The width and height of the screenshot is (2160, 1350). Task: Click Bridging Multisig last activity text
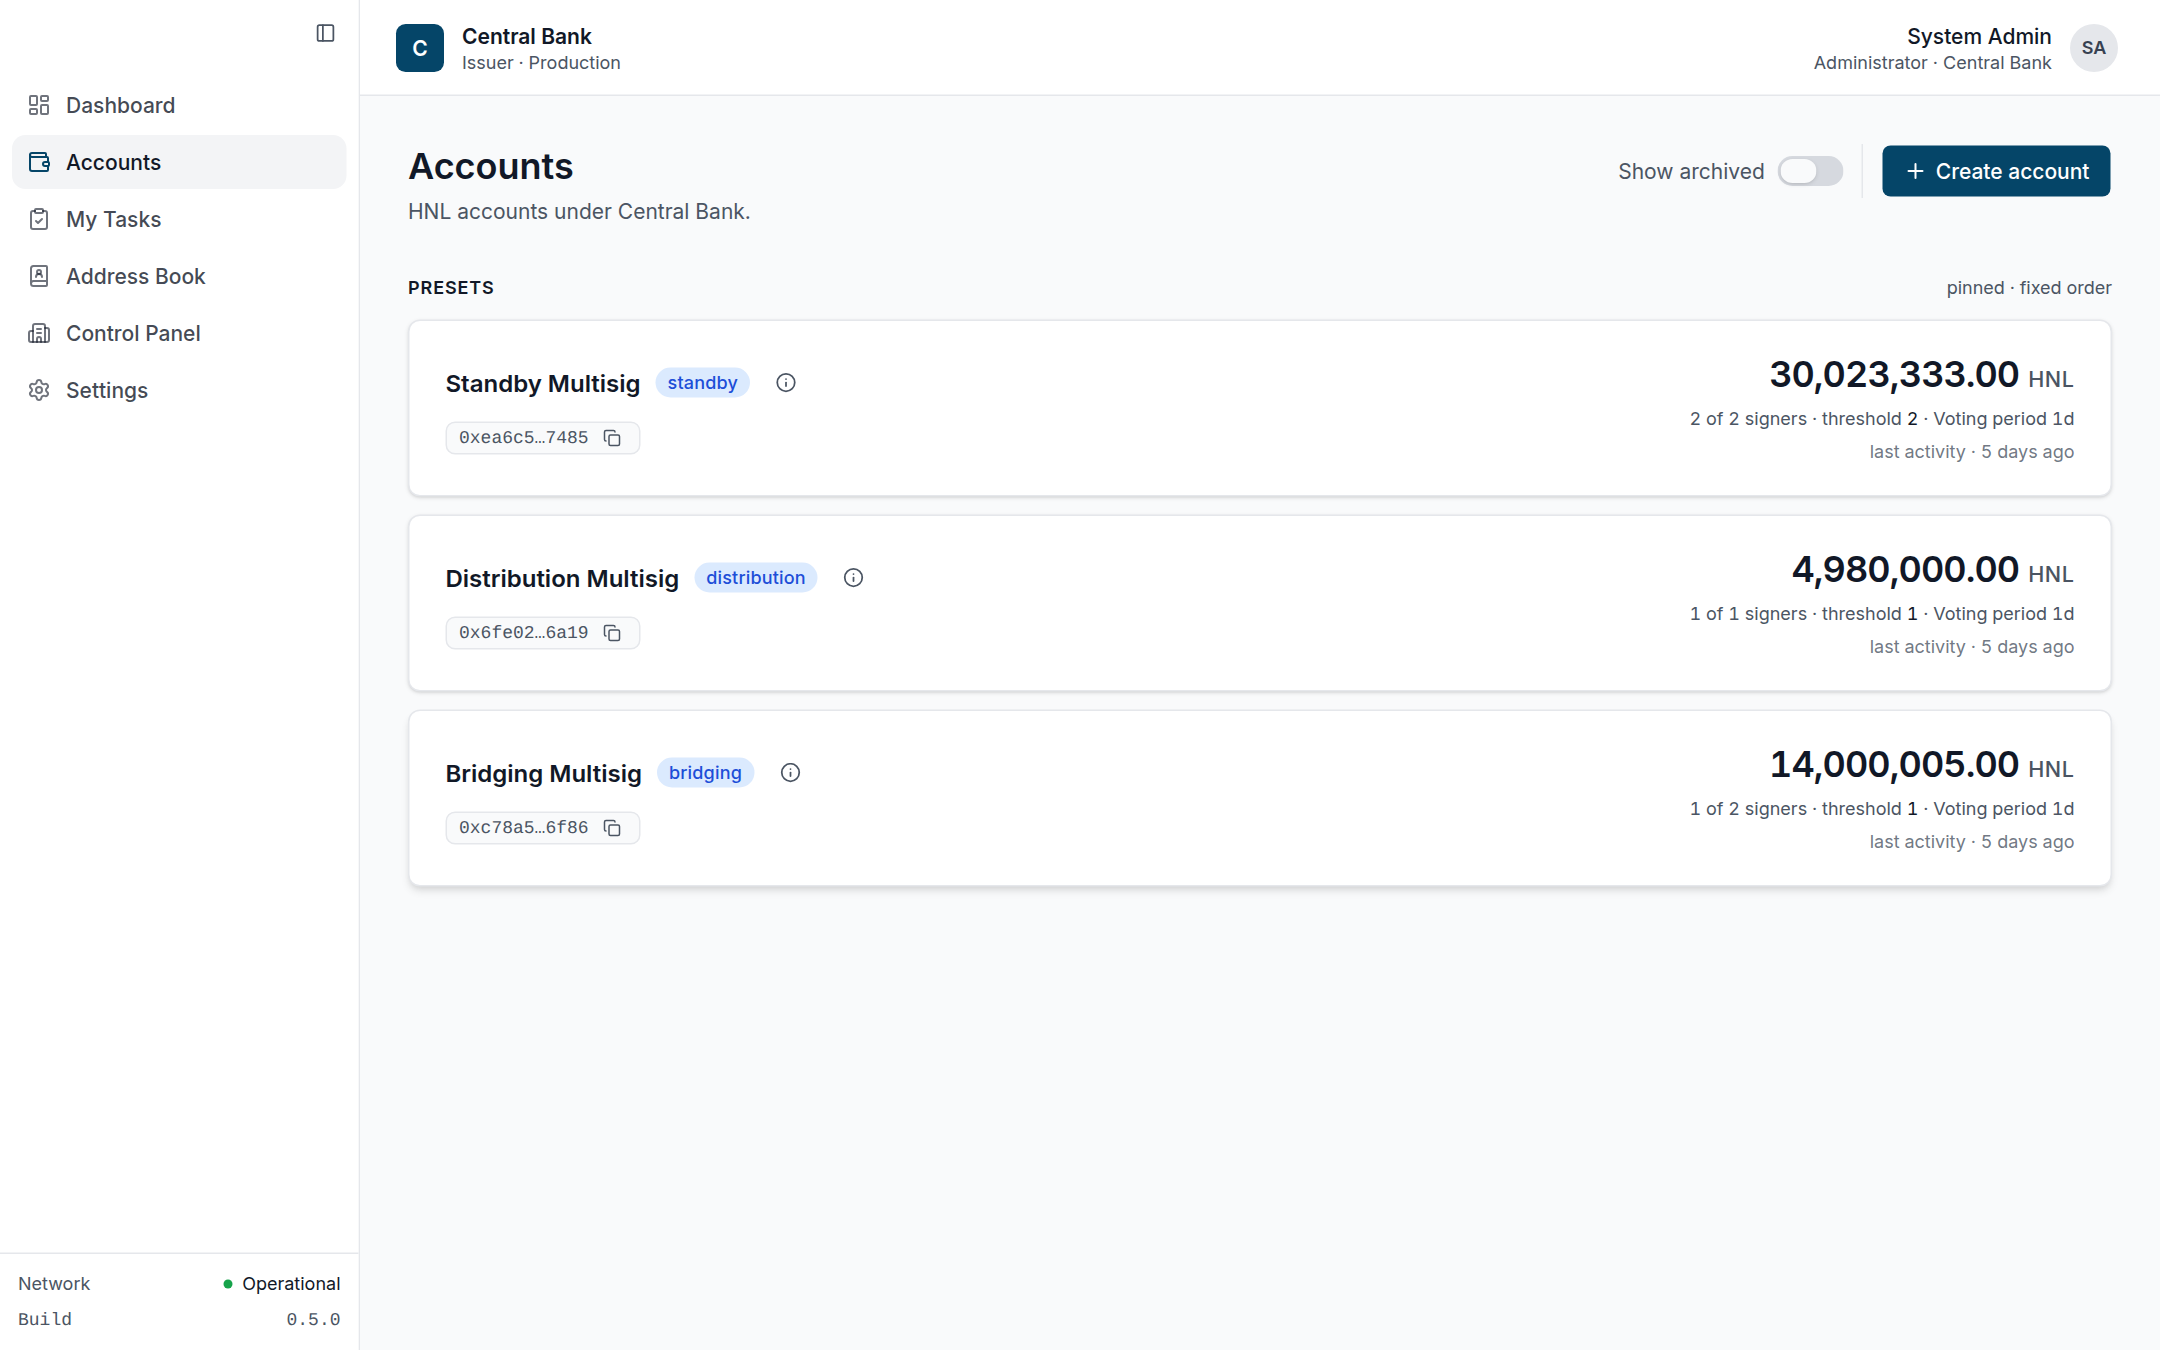point(1971,842)
